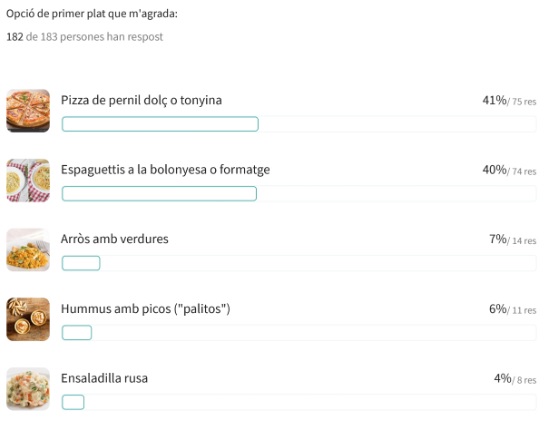Select 'Espaguettis a la bolonyesa o formatge' label

[x=165, y=170]
